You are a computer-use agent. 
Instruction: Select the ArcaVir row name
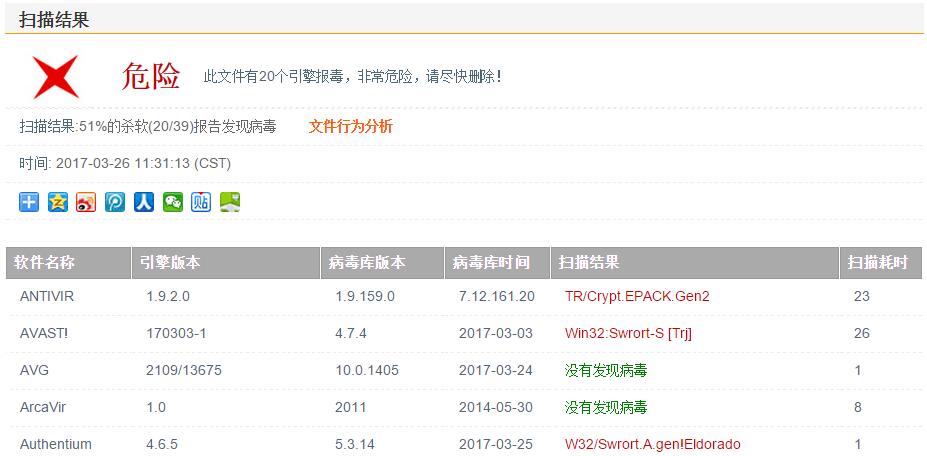pyautogui.click(x=43, y=407)
